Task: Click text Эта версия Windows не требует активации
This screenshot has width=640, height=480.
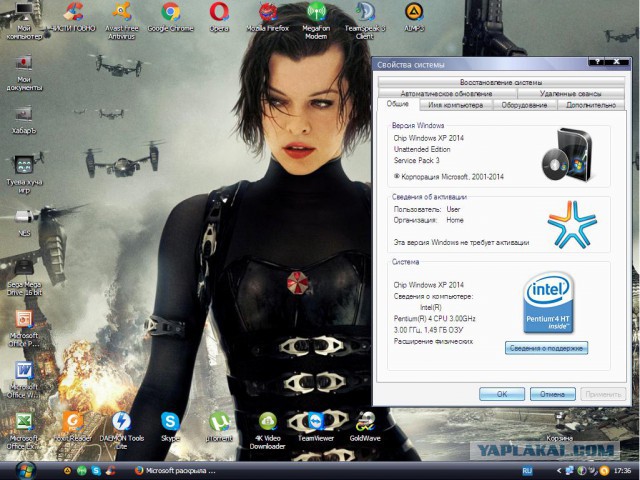Action: pyautogui.click(x=461, y=242)
